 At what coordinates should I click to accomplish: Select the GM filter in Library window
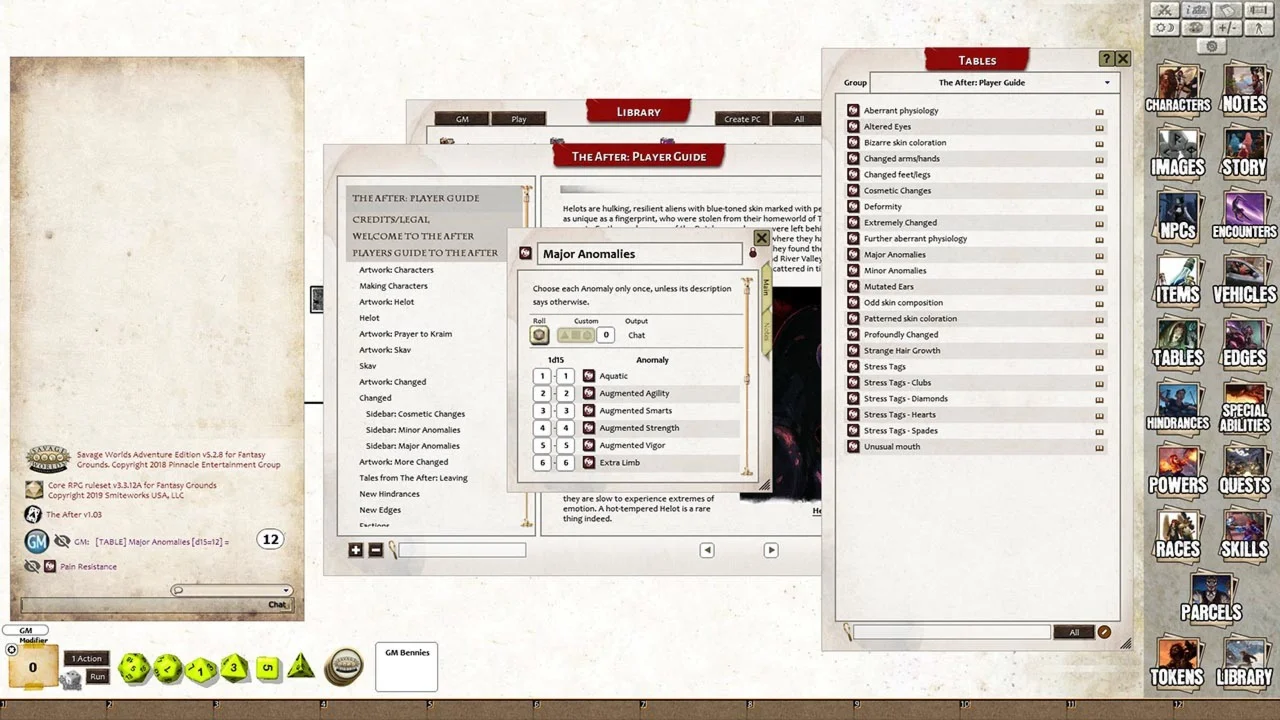[462, 119]
